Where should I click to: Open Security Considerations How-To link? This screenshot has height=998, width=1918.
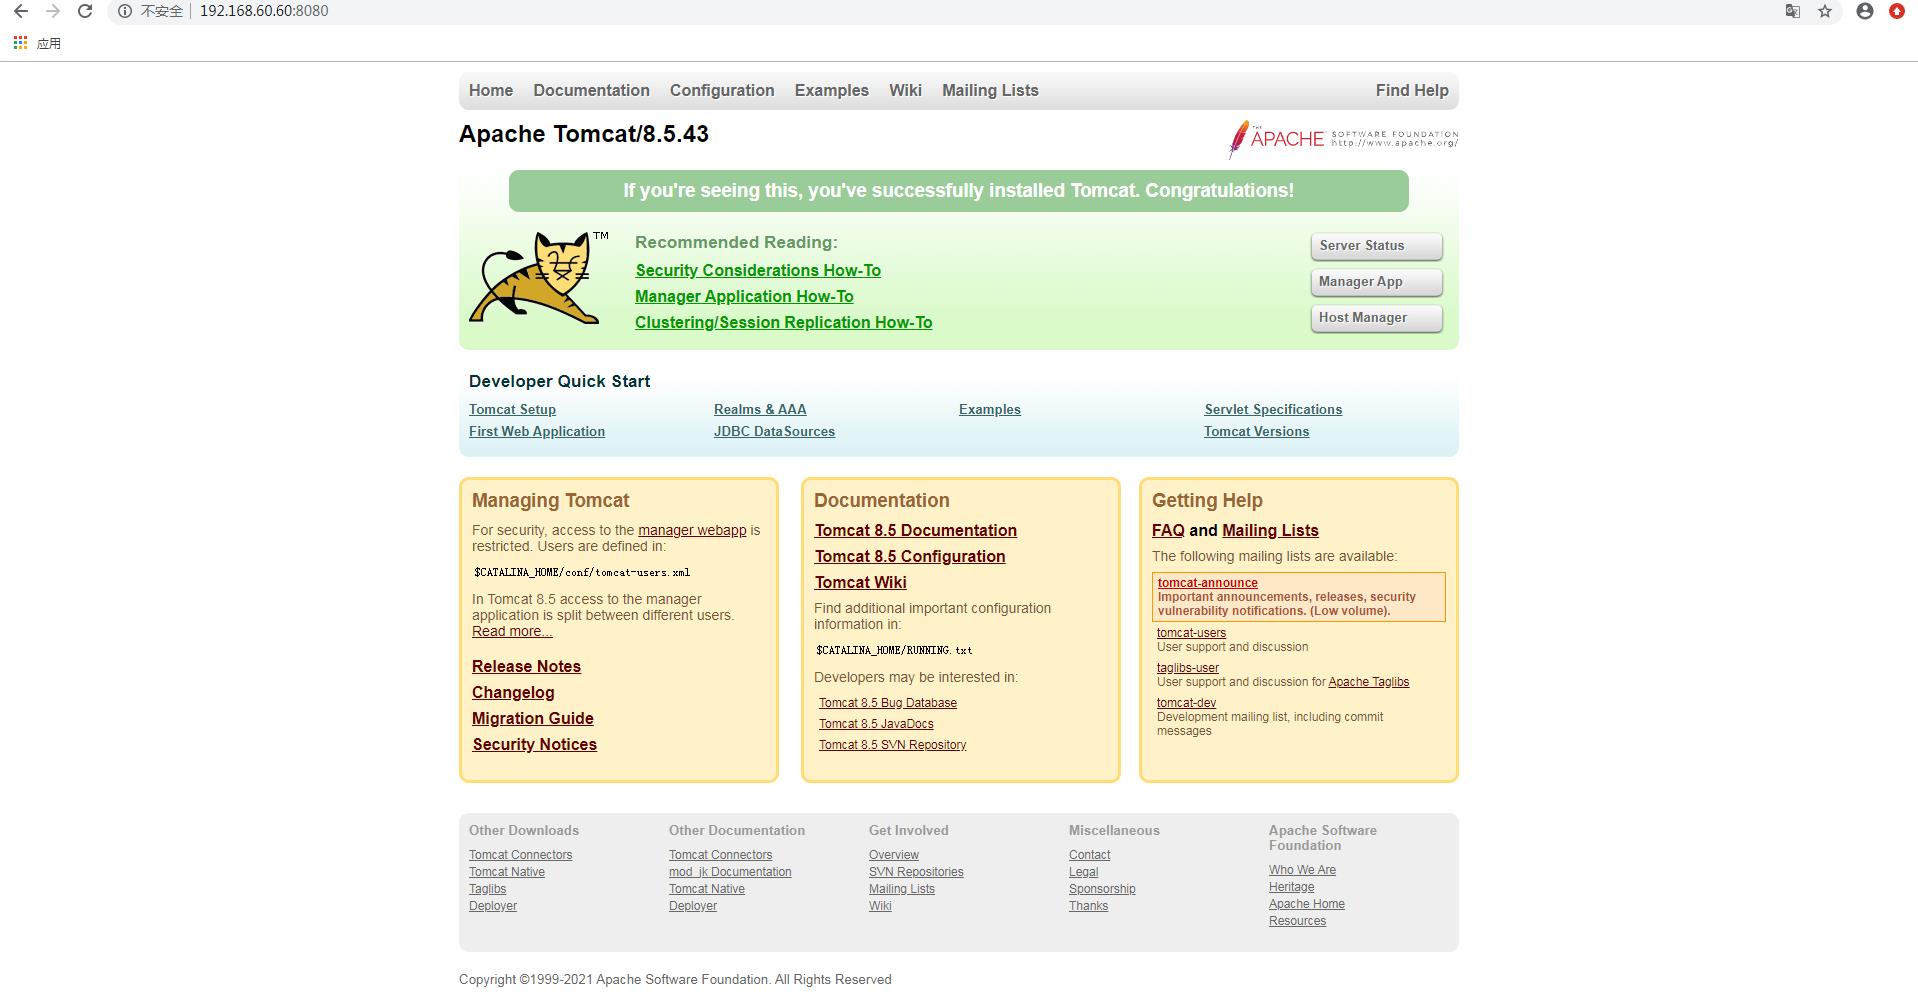pyautogui.click(x=758, y=270)
